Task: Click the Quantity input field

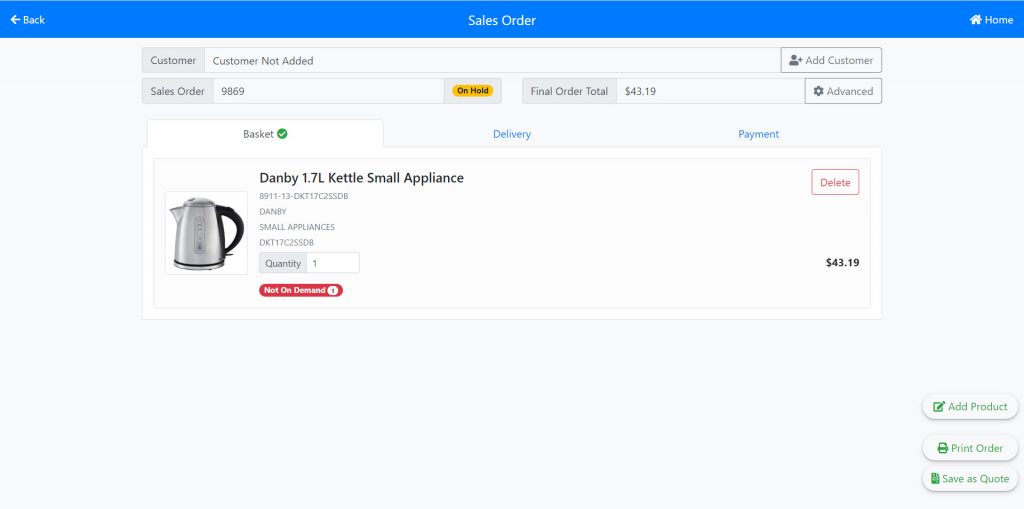Action: 333,263
